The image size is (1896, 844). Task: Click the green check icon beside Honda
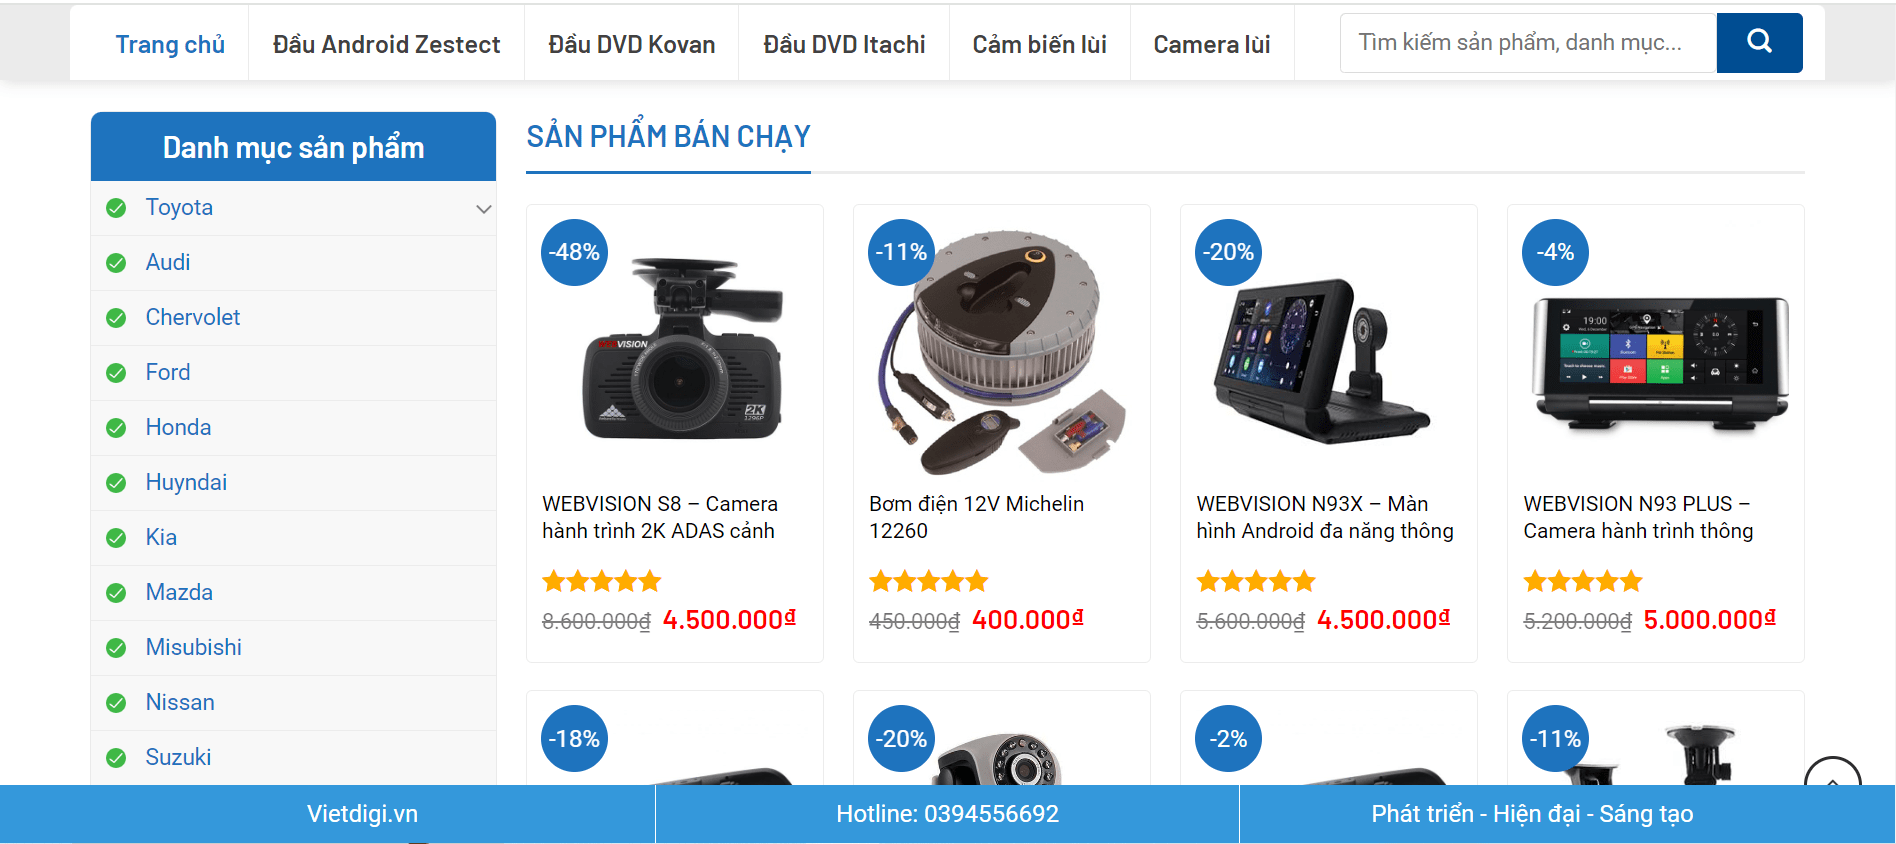(116, 428)
